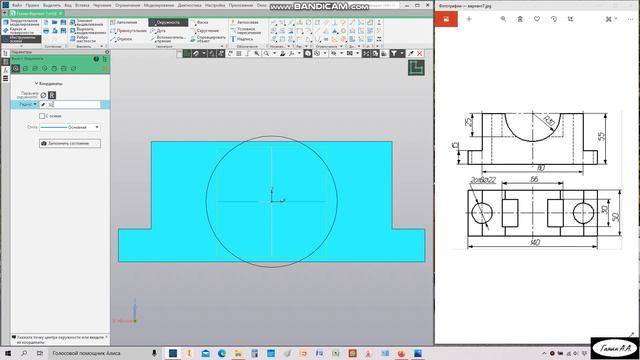Click the sketch mode indicator icon in viewport corner
Screen dimensions: 640x360
click(416, 68)
